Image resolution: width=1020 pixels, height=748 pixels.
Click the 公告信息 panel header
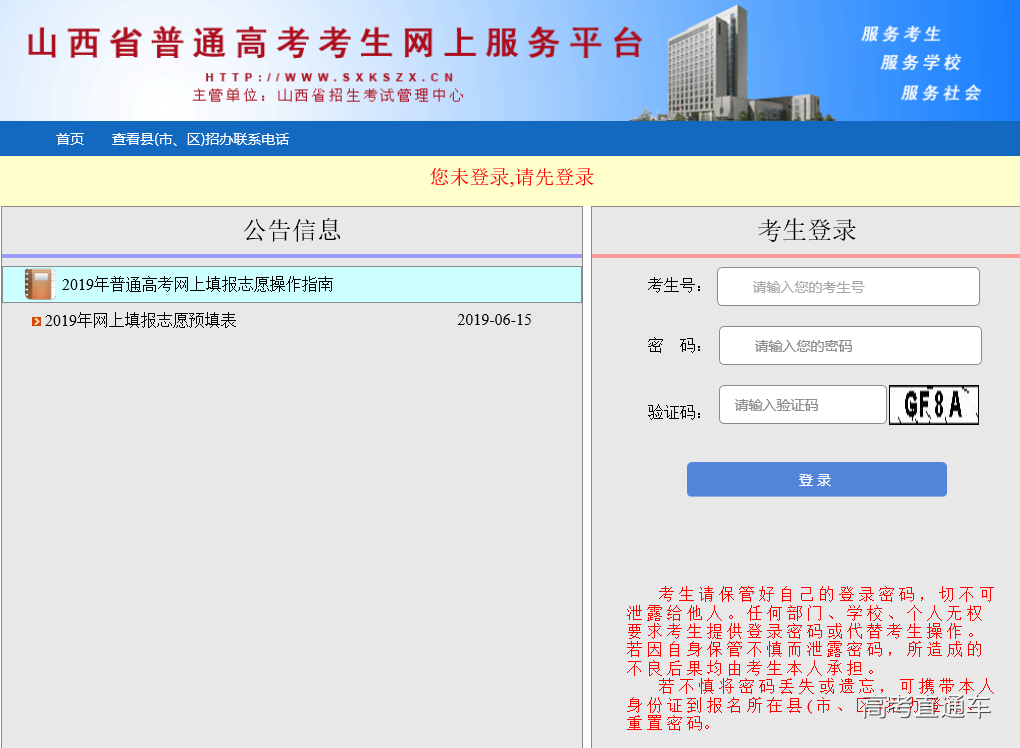[291, 230]
